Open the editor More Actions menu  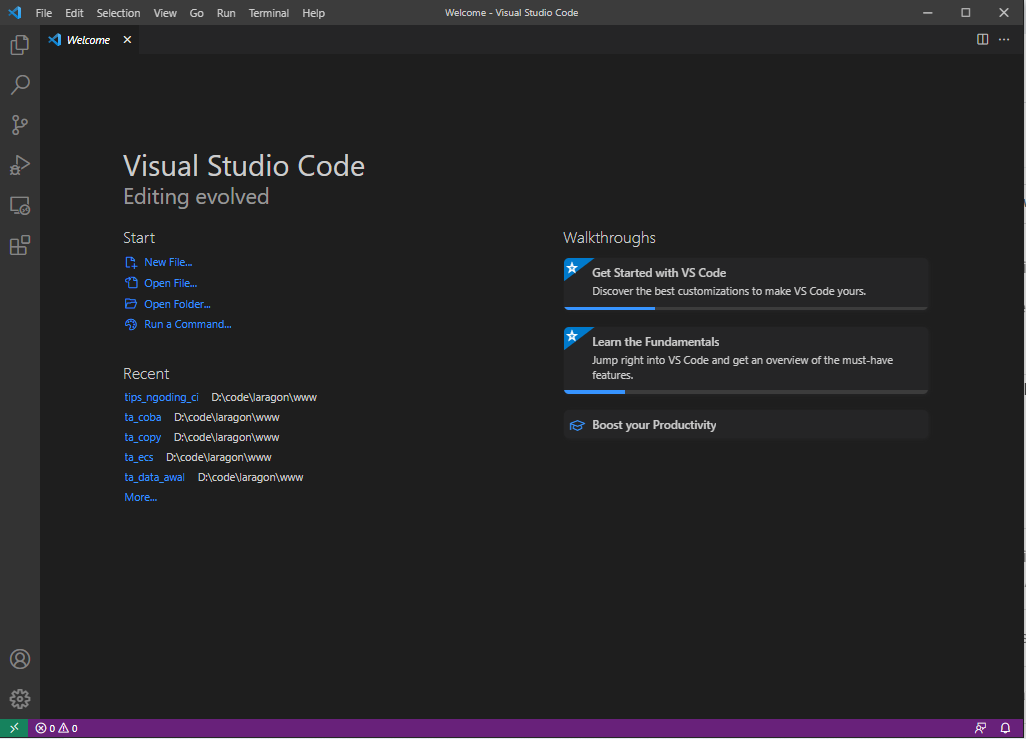coord(1004,39)
